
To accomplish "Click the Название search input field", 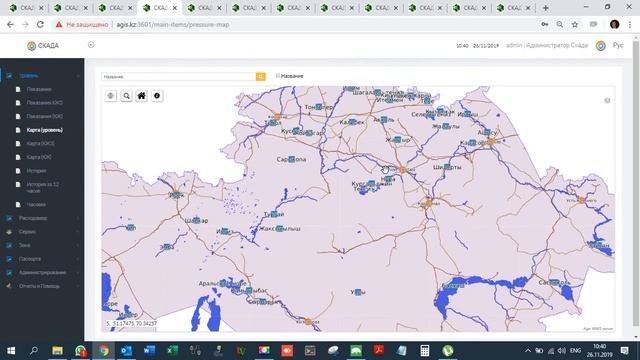I will [x=178, y=76].
